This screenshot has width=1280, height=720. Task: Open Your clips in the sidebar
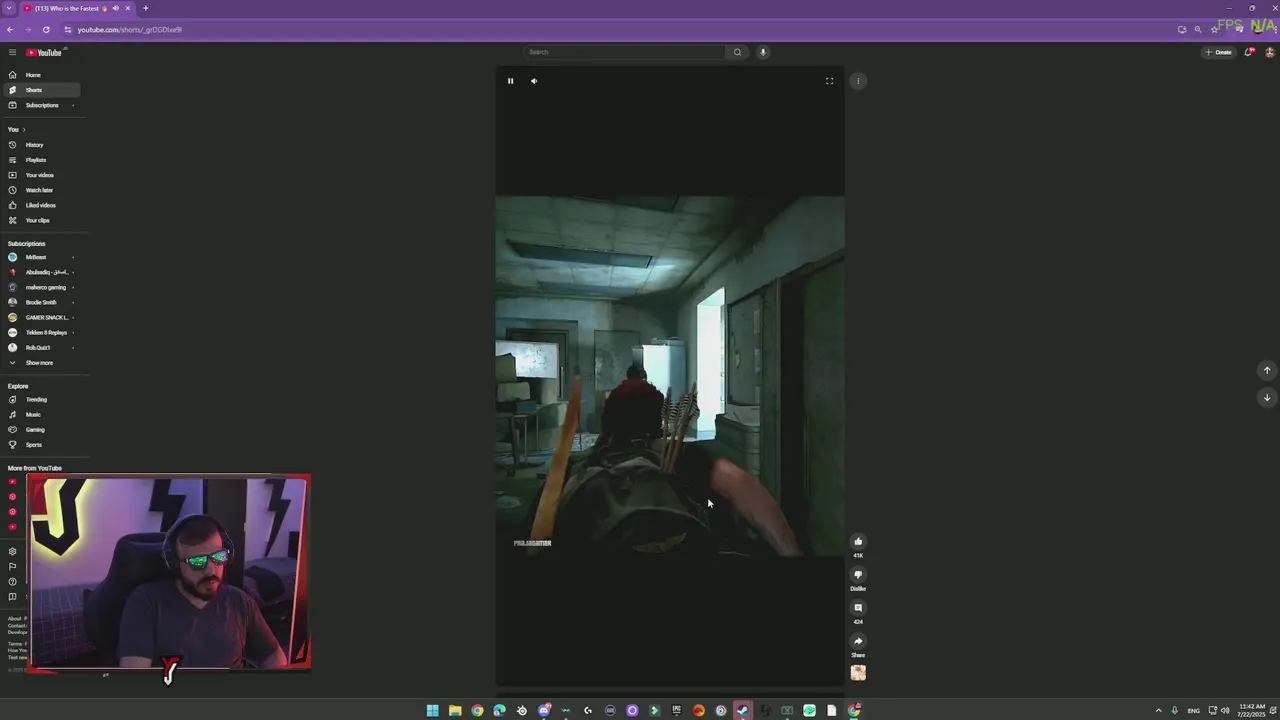40,220
